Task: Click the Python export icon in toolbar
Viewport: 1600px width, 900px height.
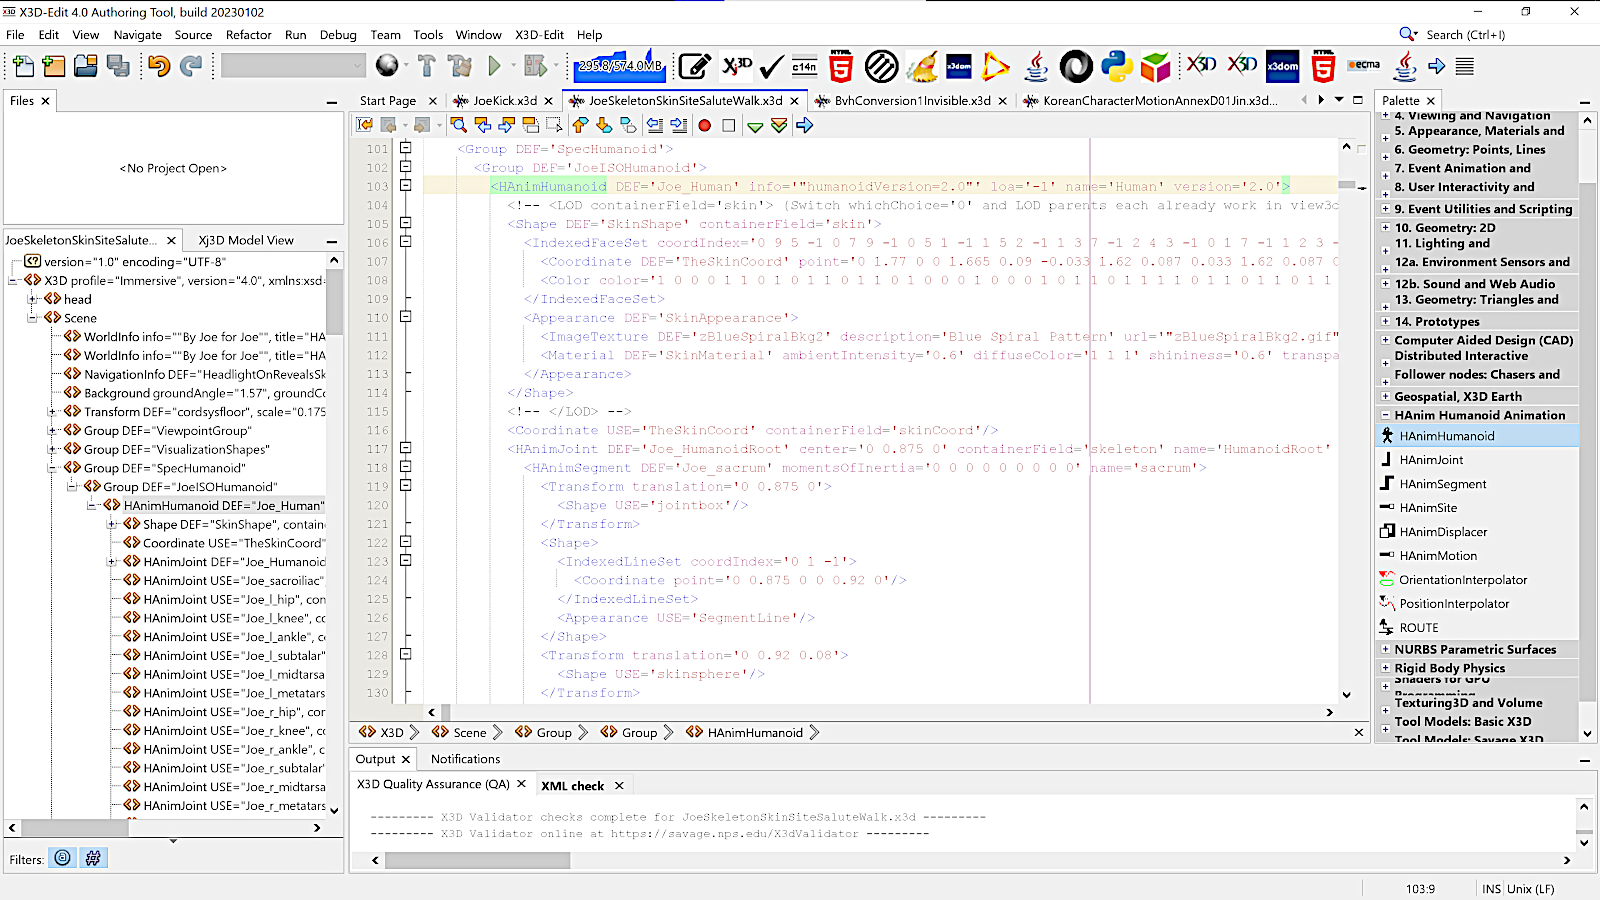Action: coord(1116,66)
